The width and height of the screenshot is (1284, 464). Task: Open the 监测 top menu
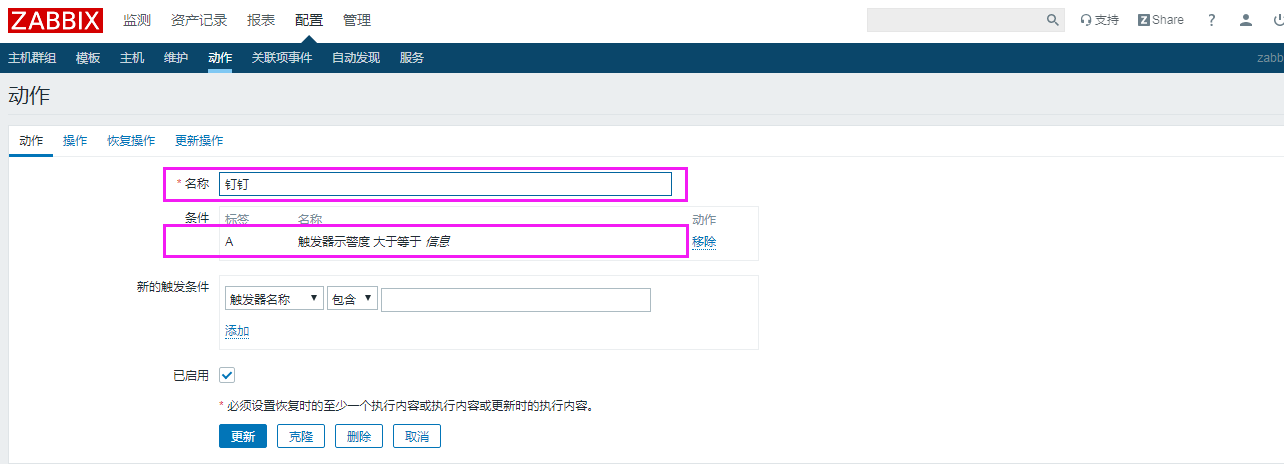(137, 20)
